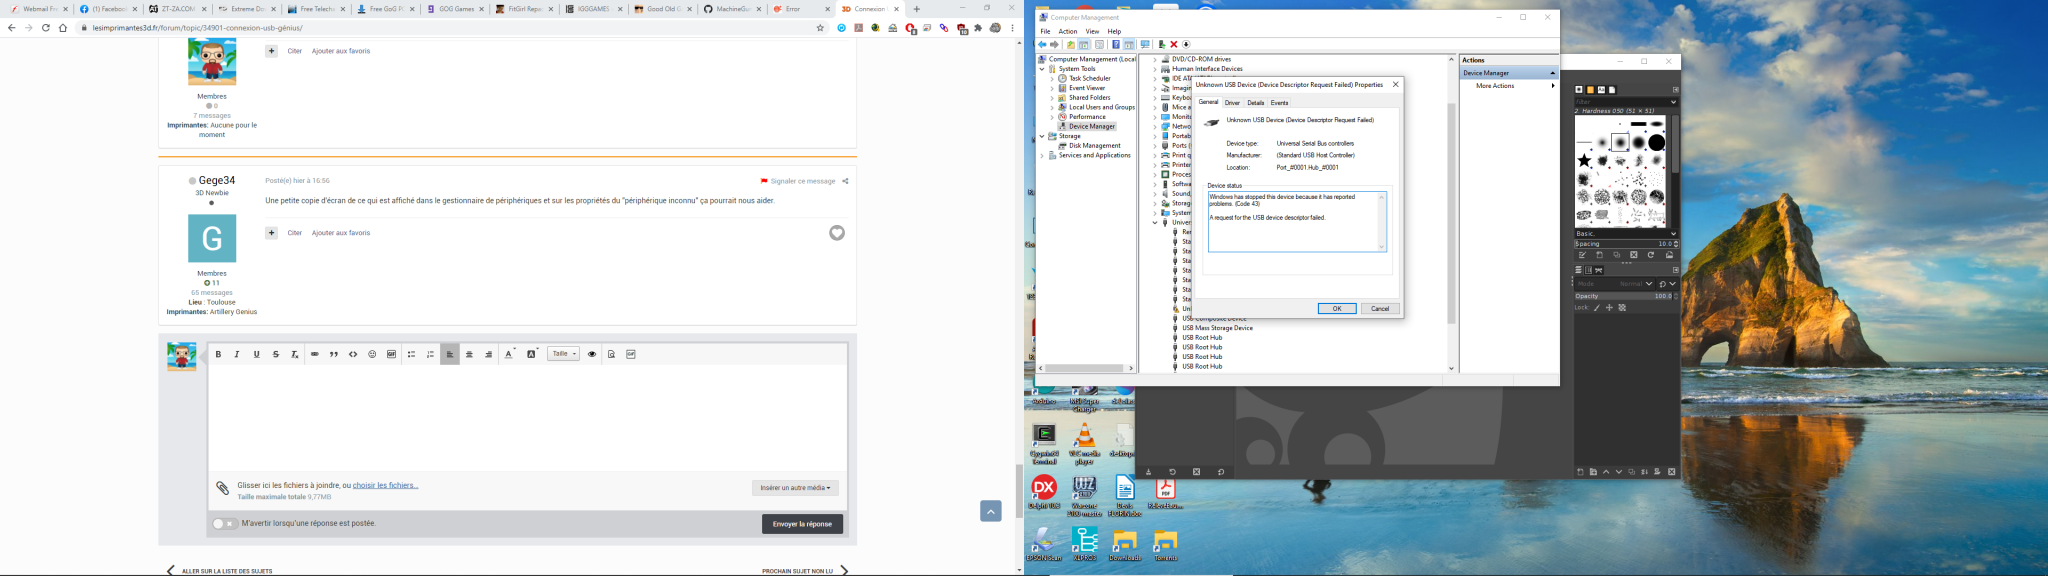2048x576 pixels.
Task: Insert a code block in reply
Action: [353, 354]
